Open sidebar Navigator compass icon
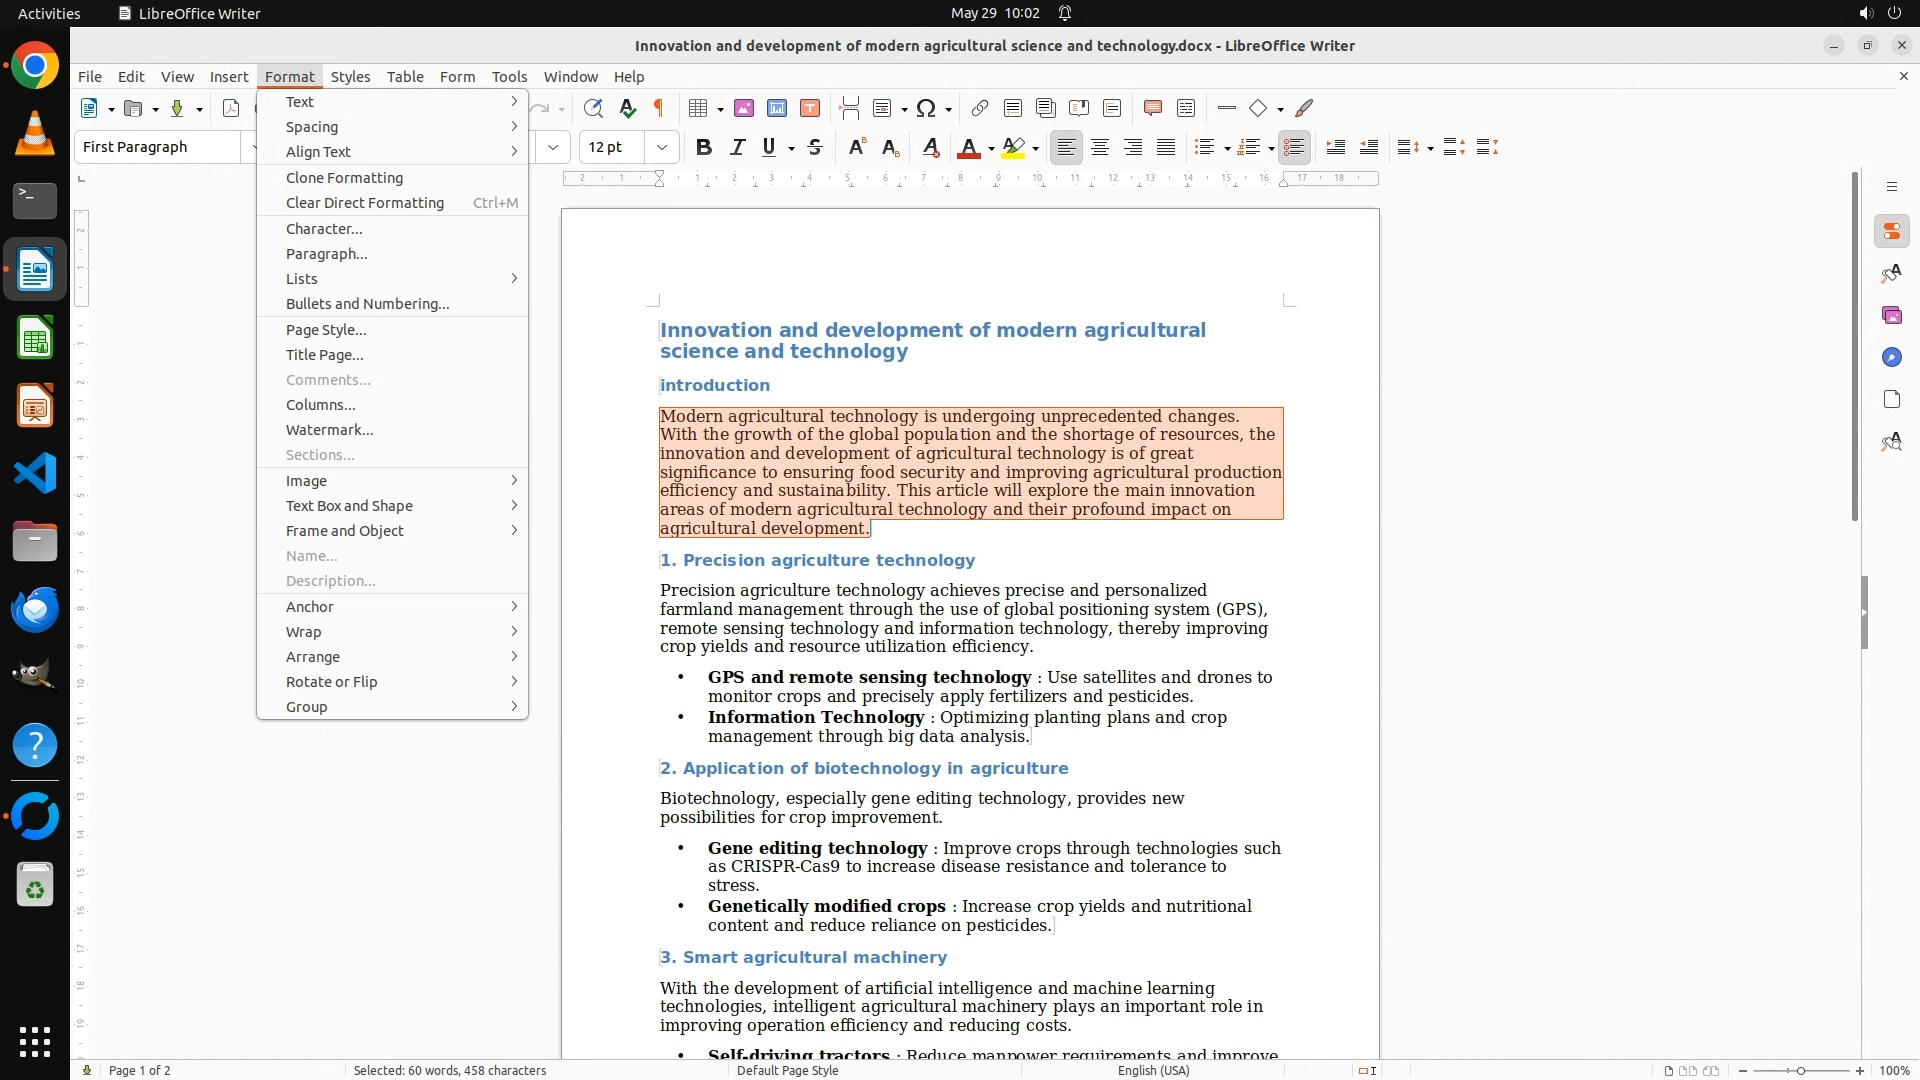 point(1891,357)
